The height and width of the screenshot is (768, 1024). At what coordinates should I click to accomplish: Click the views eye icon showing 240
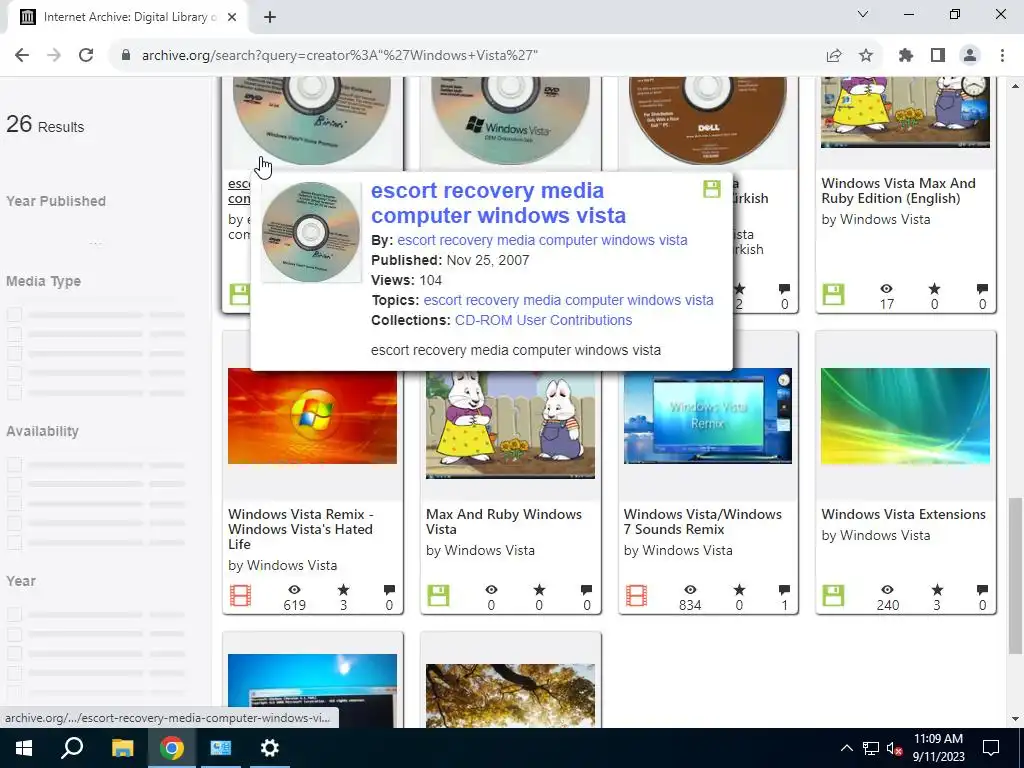pos(888,590)
